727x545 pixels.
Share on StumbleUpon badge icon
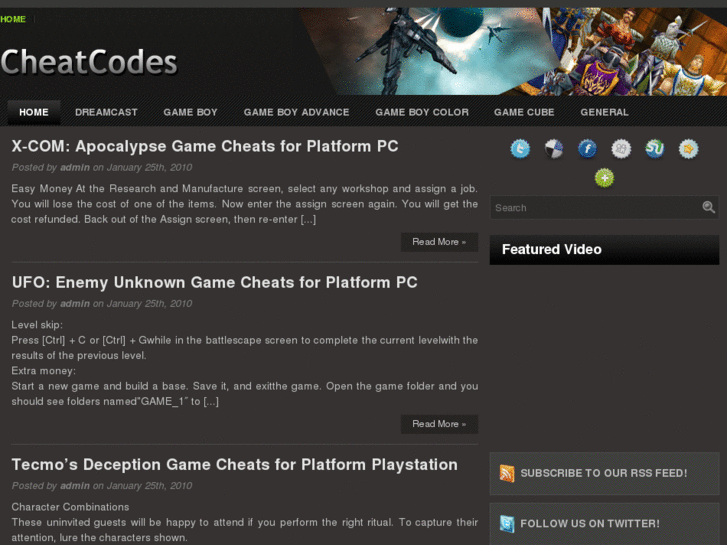655,149
